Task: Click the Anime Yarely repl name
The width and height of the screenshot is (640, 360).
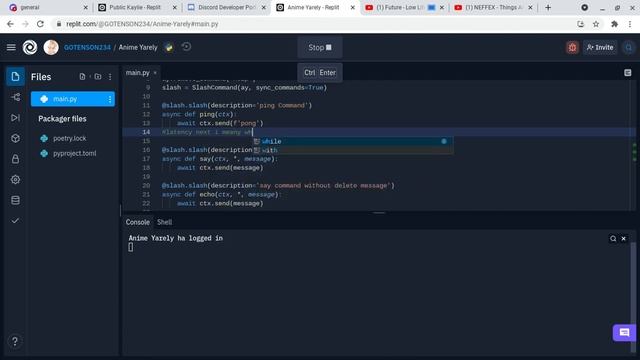Action: click(x=138, y=47)
